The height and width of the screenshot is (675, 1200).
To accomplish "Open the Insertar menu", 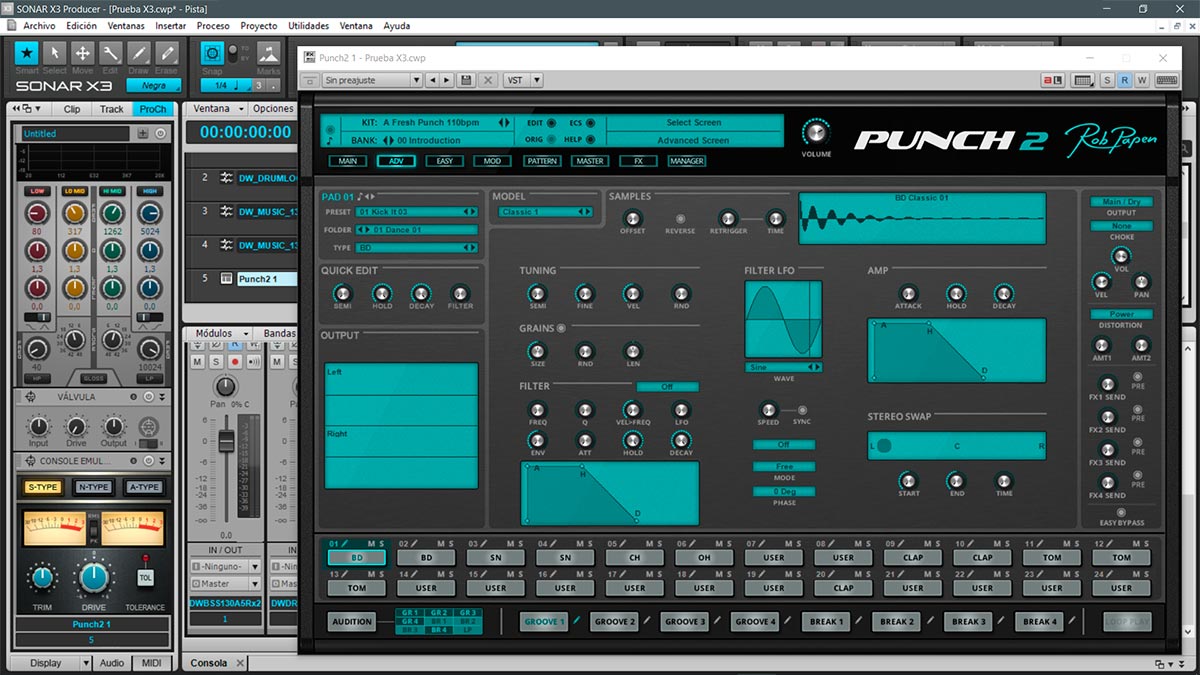I will click(171, 26).
